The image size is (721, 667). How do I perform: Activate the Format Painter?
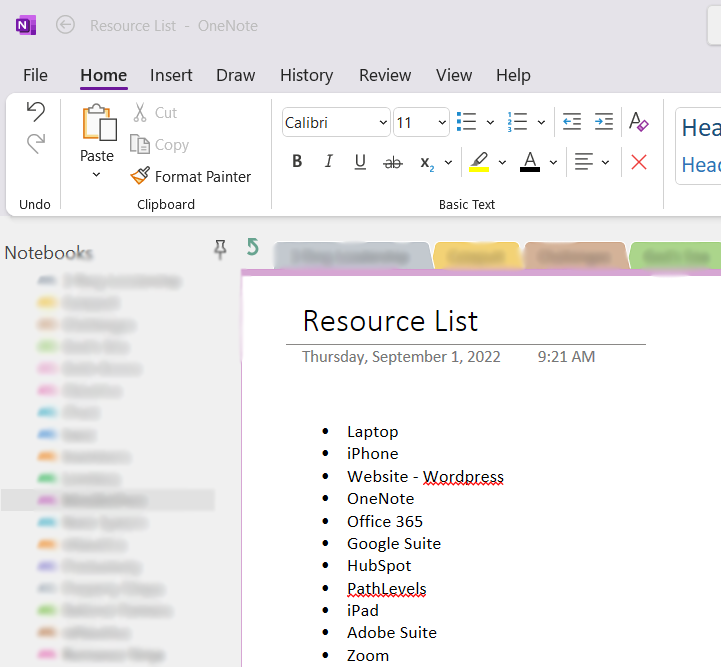(x=190, y=176)
